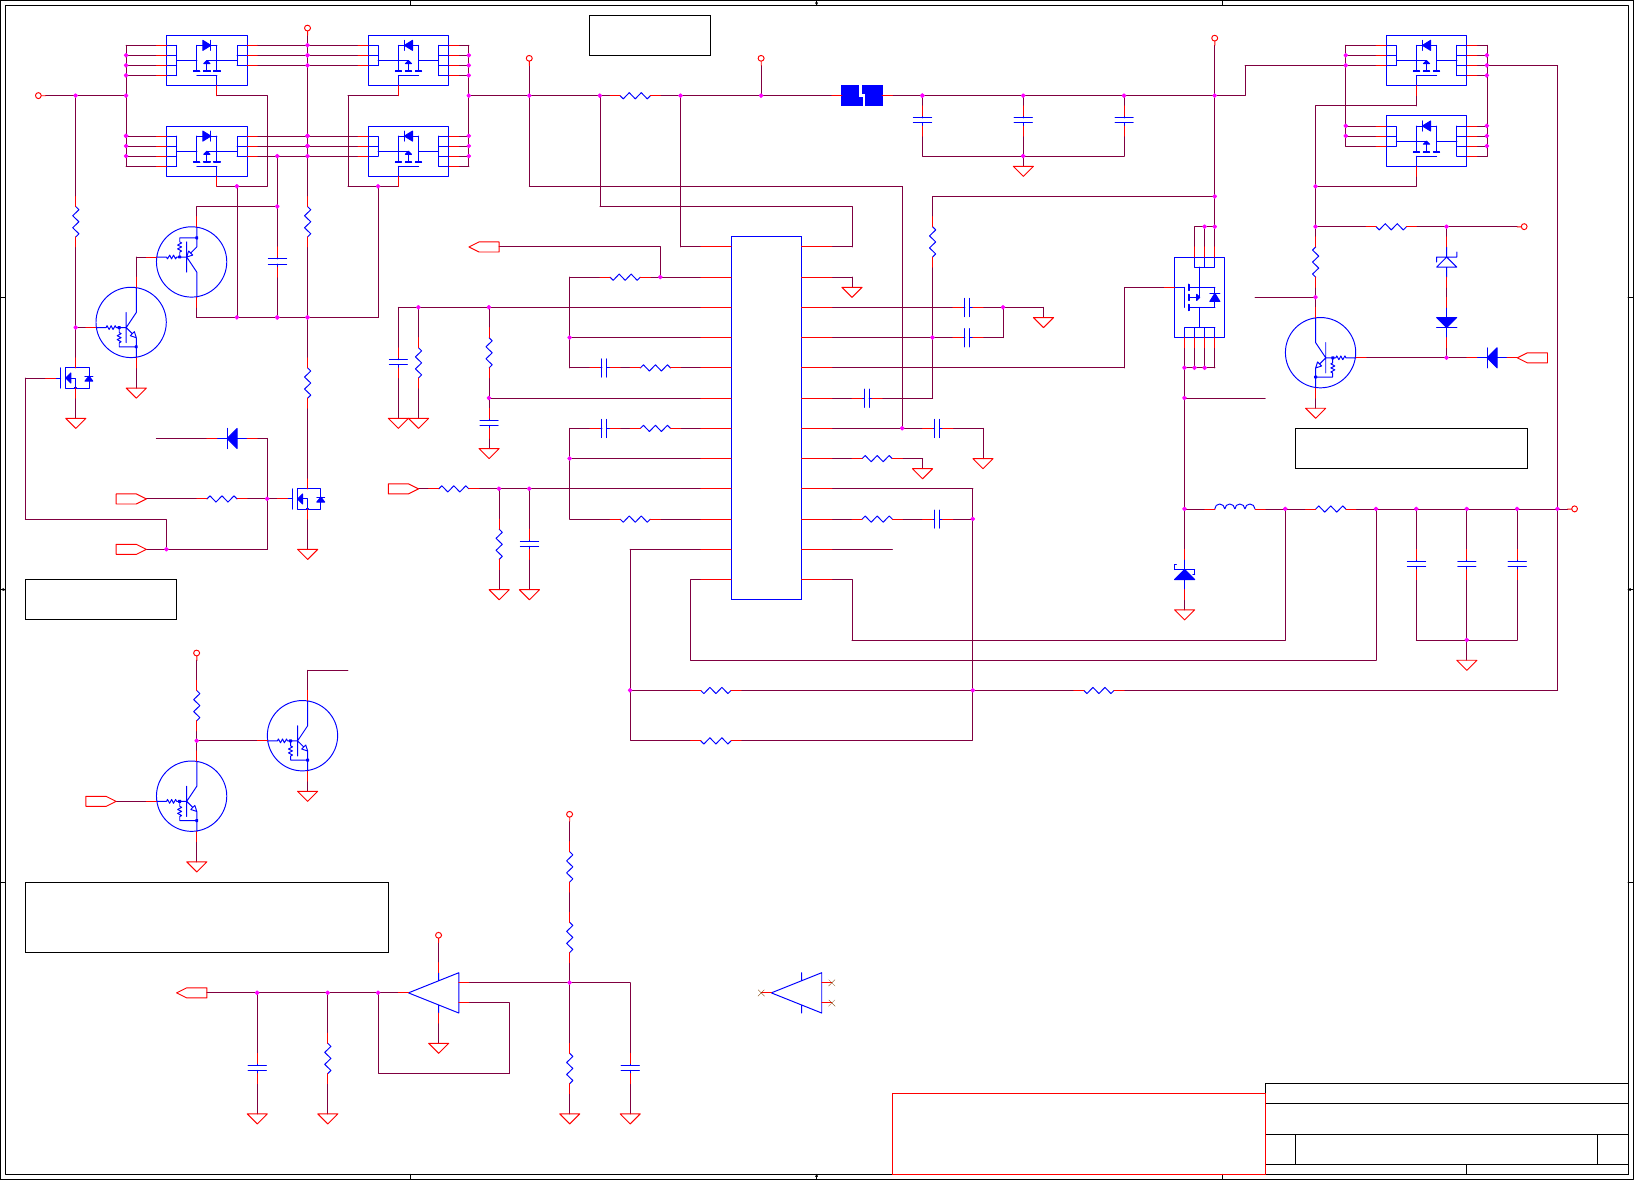Click the red-bordered title block area
The image size is (1634, 1180).
coord(1078,1133)
